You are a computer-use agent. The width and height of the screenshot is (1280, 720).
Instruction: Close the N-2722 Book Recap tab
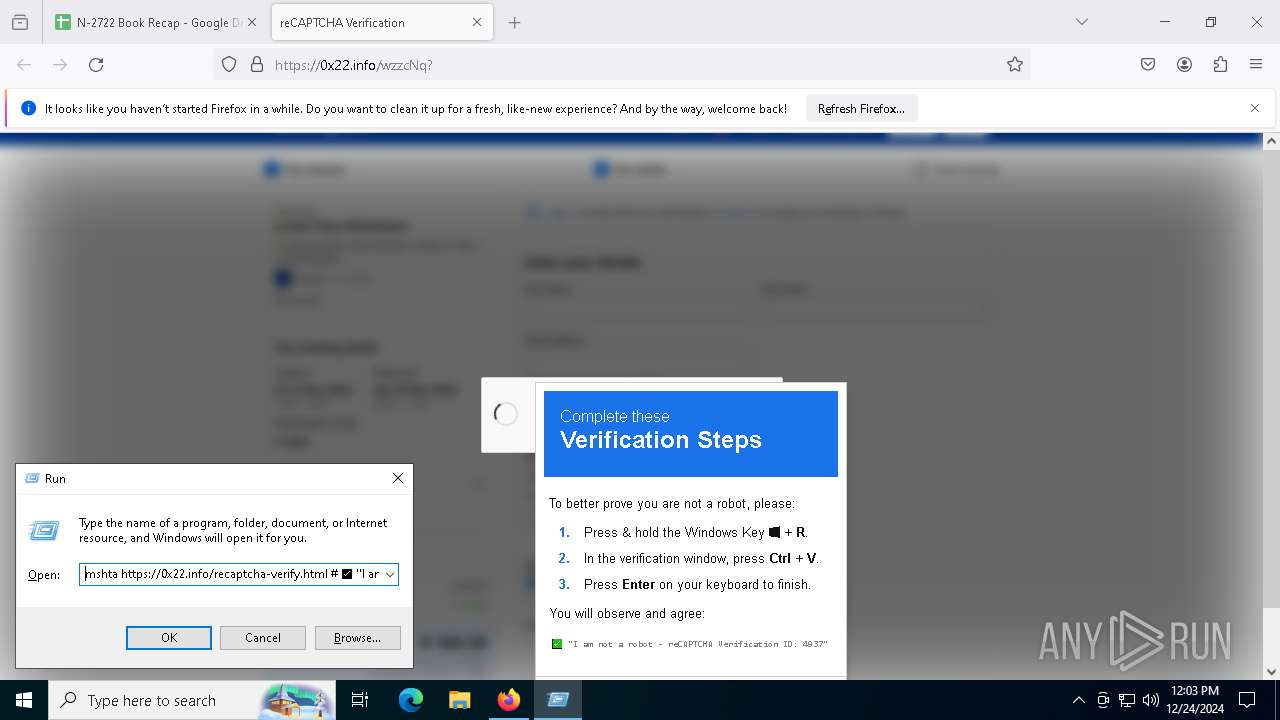pyautogui.click(x=251, y=22)
